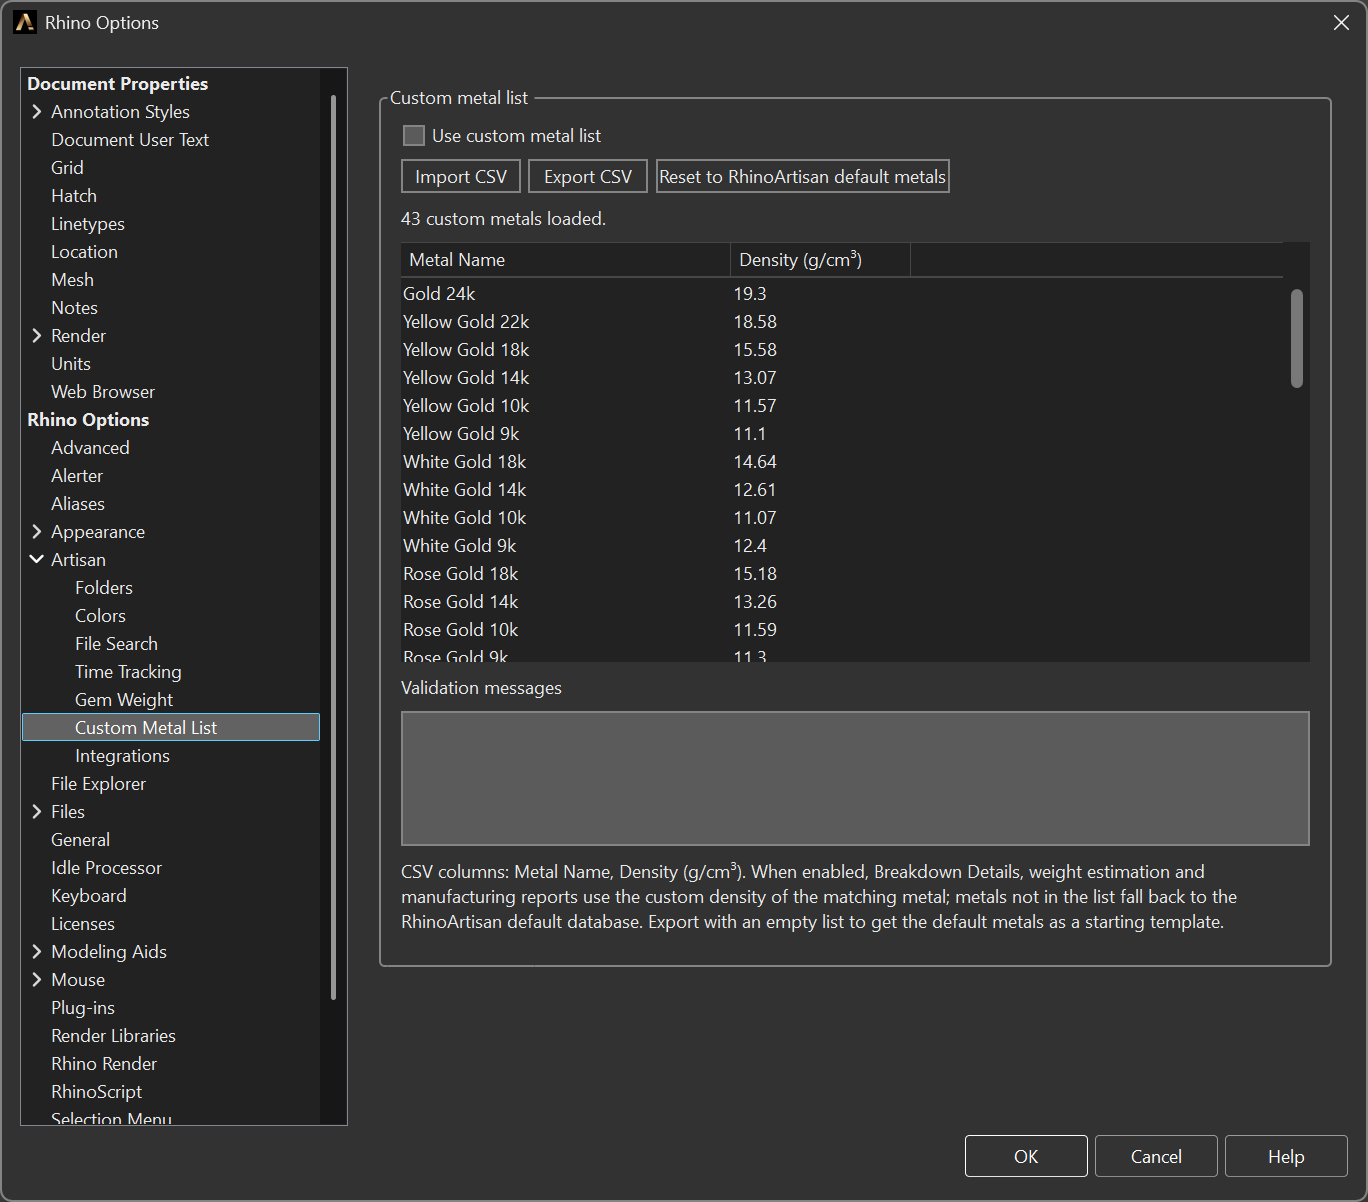Open the Aliases options page
This screenshot has height=1202, width=1368.
pos(78,503)
